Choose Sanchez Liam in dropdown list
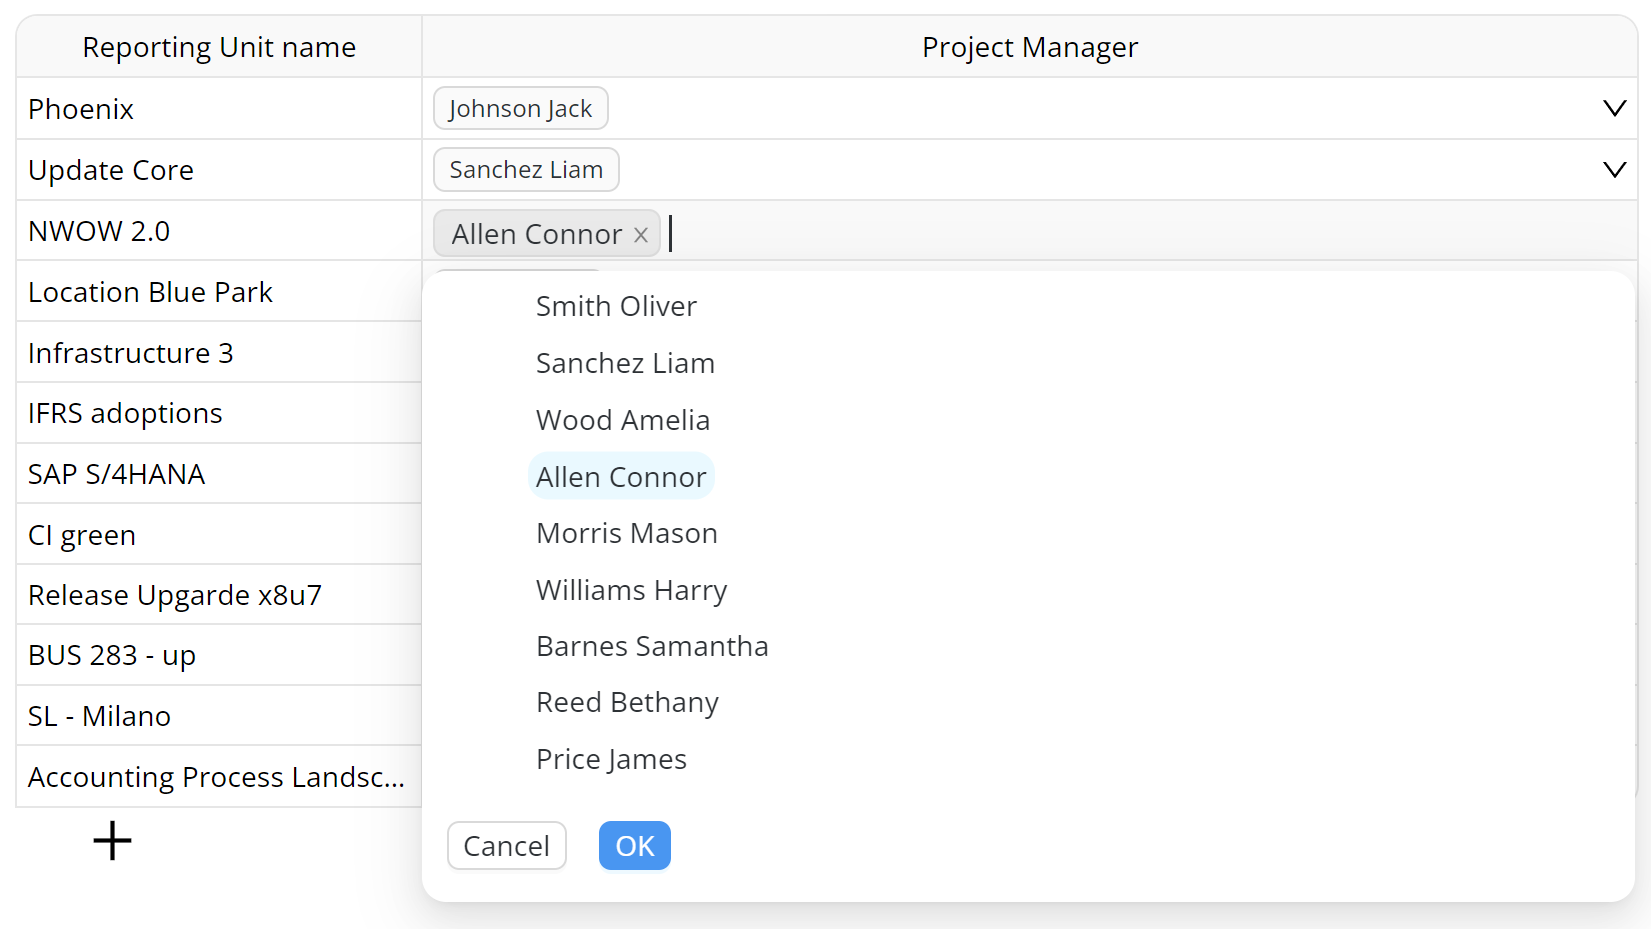Viewport: 1651px width, 929px height. coord(625,363)
